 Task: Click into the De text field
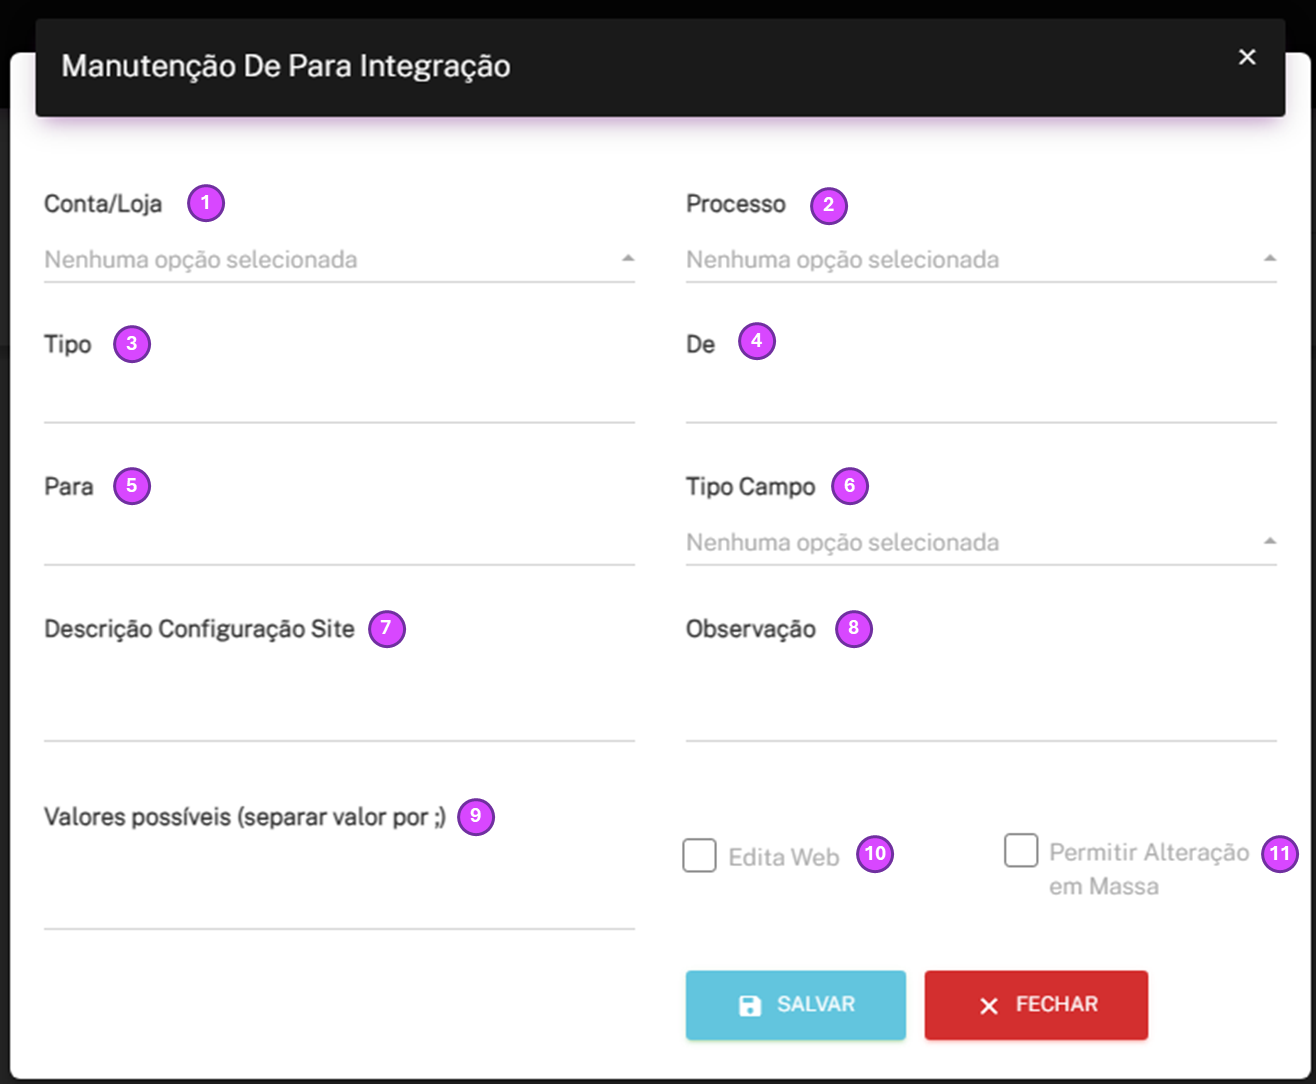pyautogui.click(x=981, y=400)
